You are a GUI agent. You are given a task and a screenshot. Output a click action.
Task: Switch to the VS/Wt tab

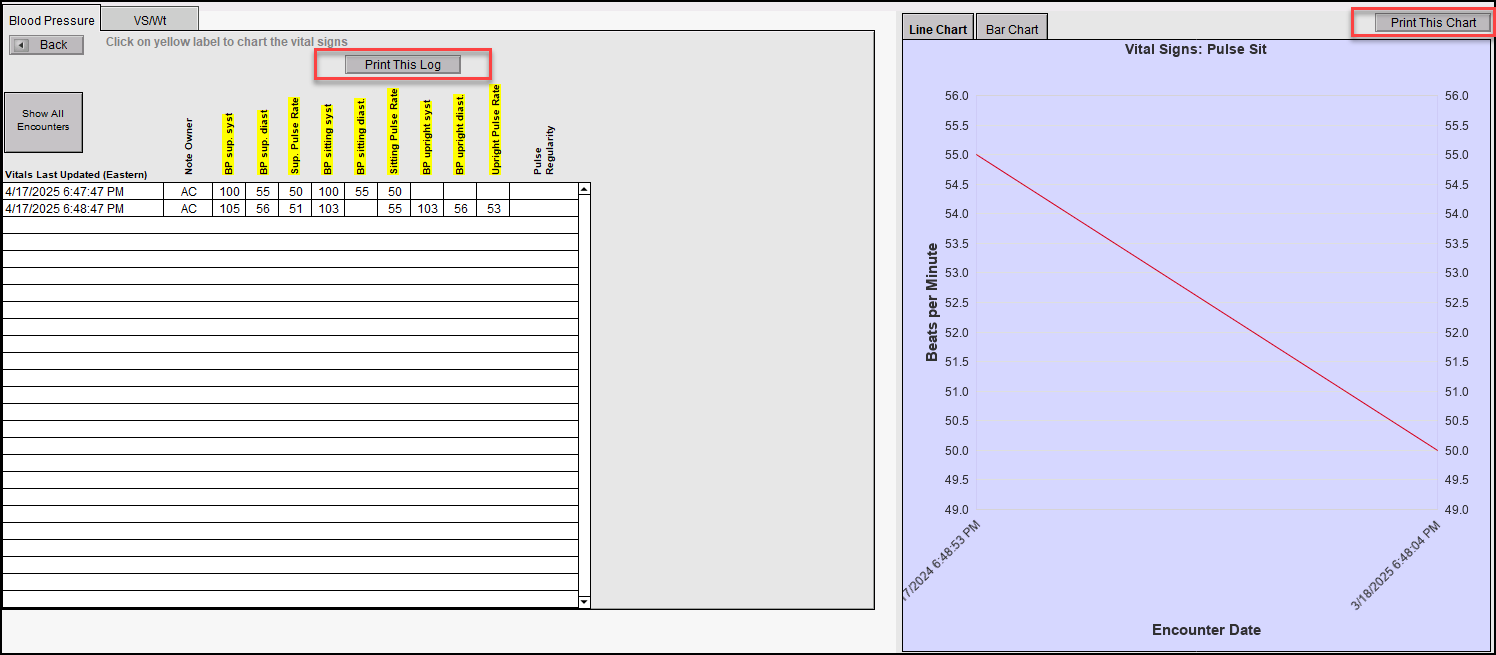pyautogui.click(x=150, y=20)
